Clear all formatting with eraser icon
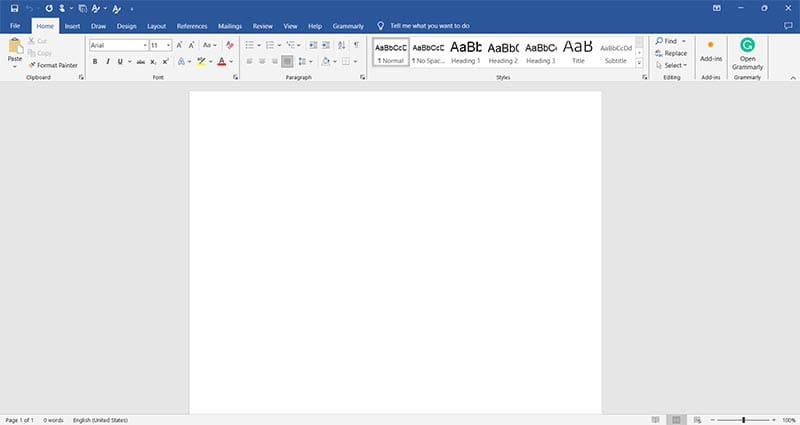 (x=230, y=45)
